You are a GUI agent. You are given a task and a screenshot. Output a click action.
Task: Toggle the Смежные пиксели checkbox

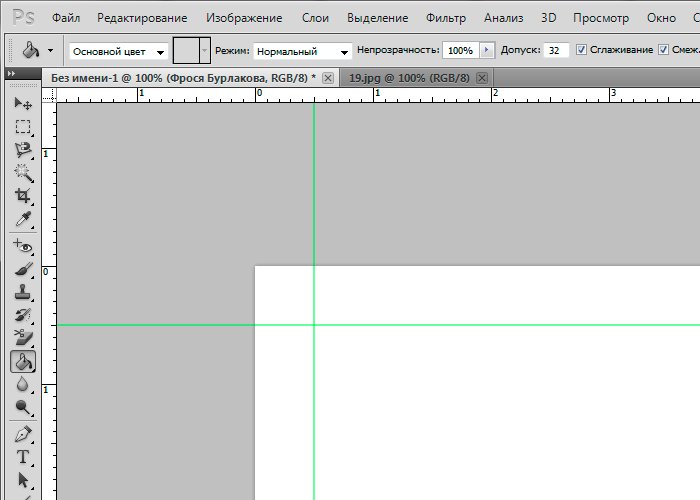point(663,50)
